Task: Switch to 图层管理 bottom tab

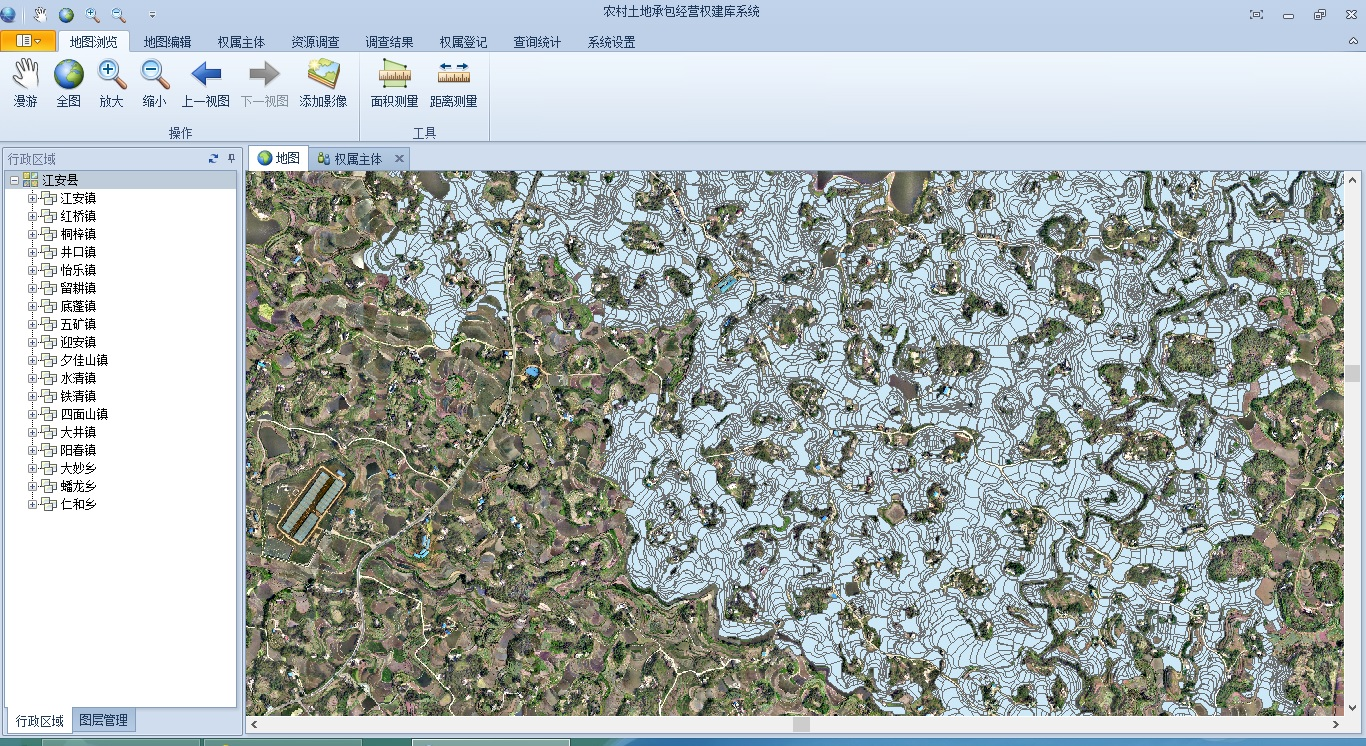Action: [103, 720]
